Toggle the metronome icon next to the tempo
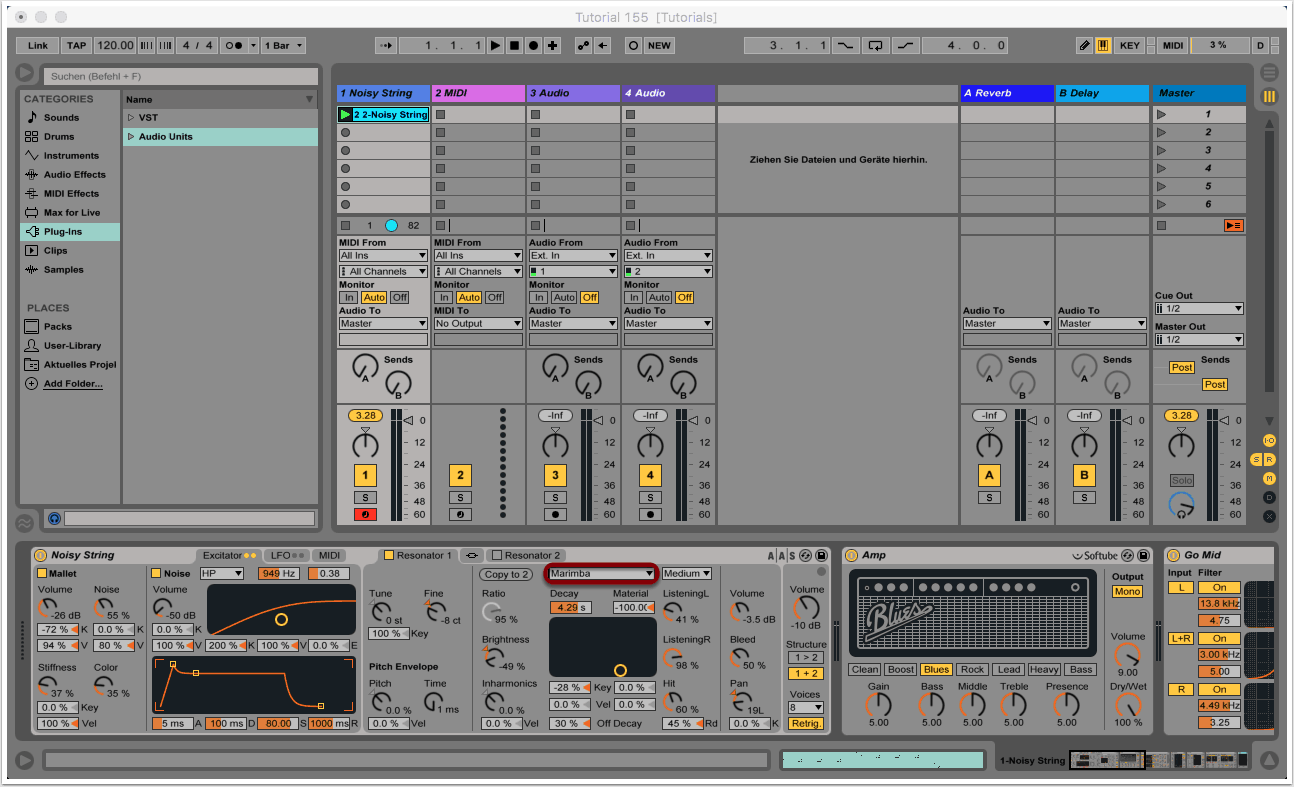 point(233,46)
